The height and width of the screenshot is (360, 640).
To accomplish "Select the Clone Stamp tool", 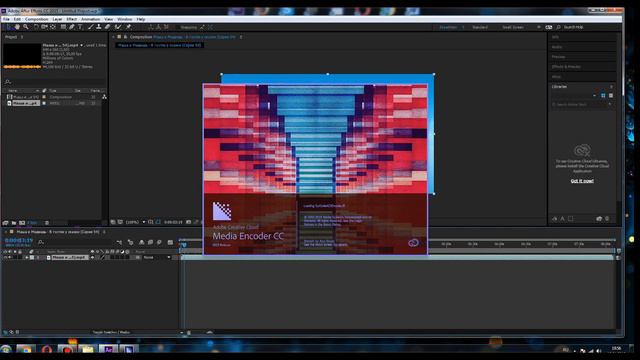I will [x=99, y=27].
